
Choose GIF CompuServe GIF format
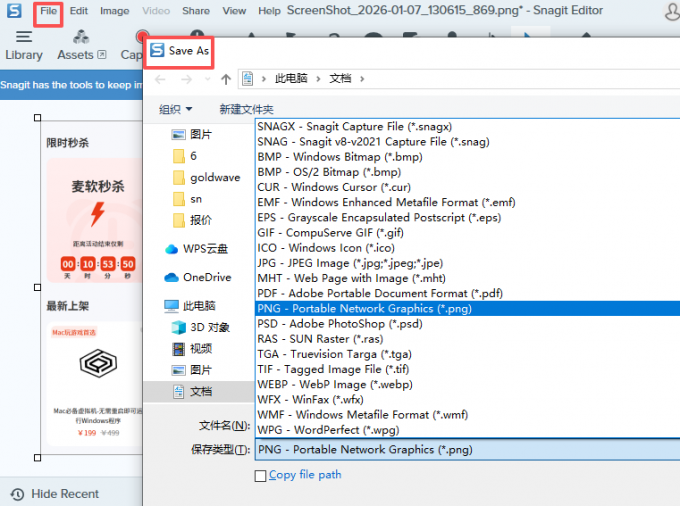(468, 233)
